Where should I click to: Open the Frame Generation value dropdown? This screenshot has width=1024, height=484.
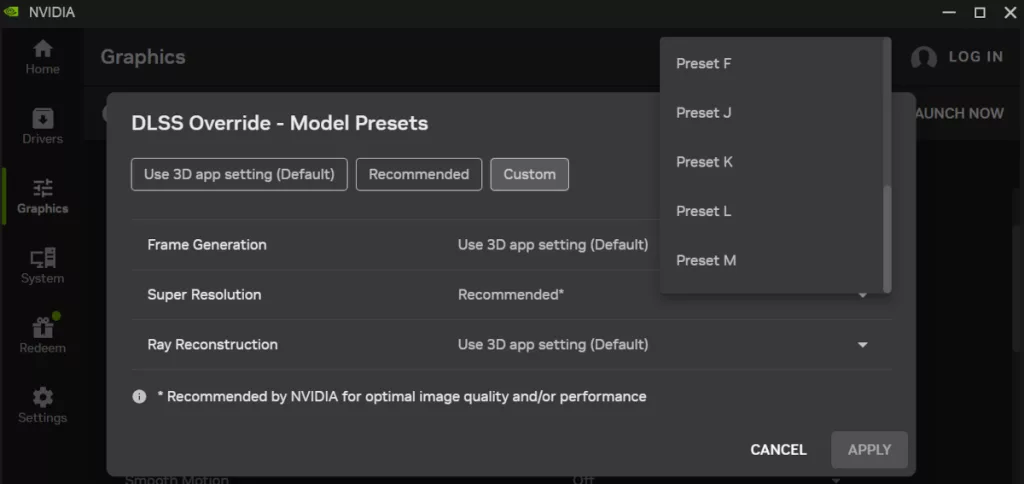point(553,245)
